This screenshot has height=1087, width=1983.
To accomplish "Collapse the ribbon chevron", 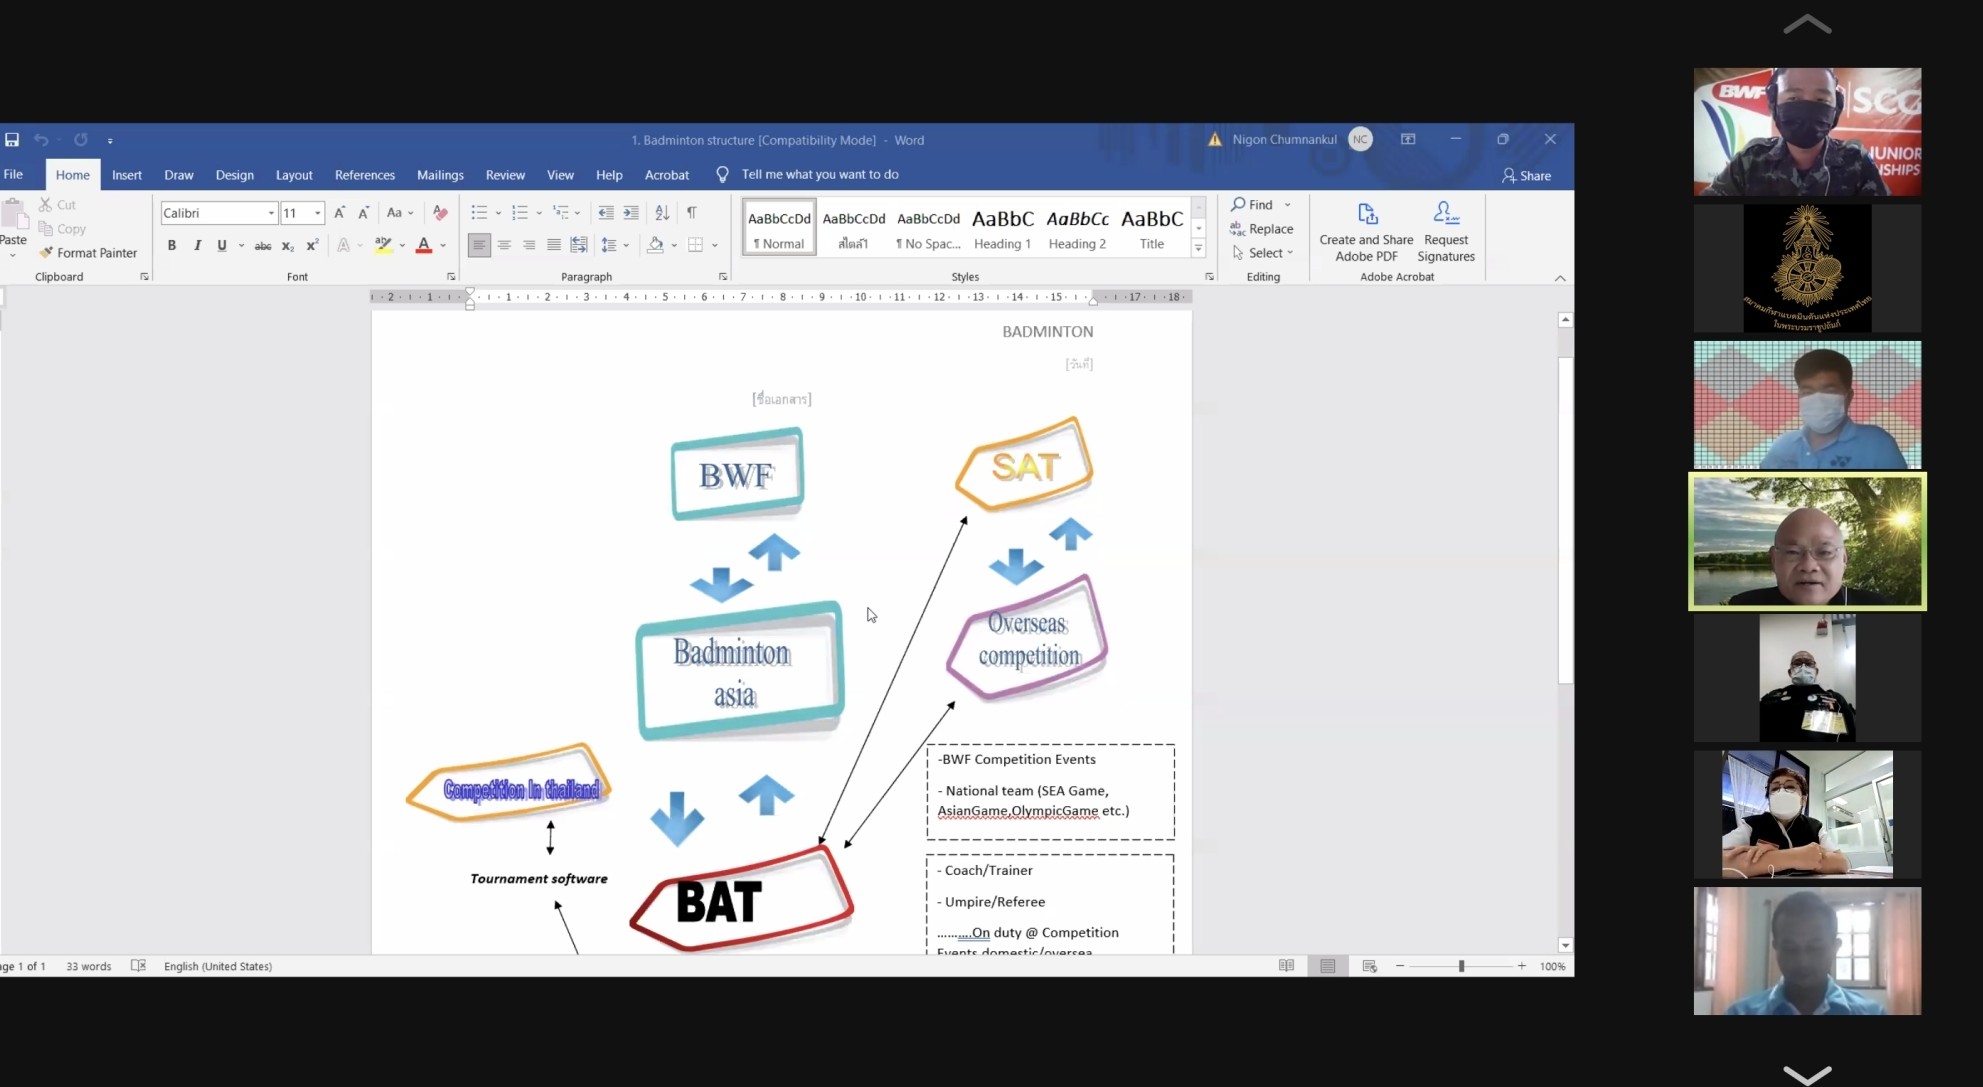I will pyautogui.click(x=1560, y=278).
